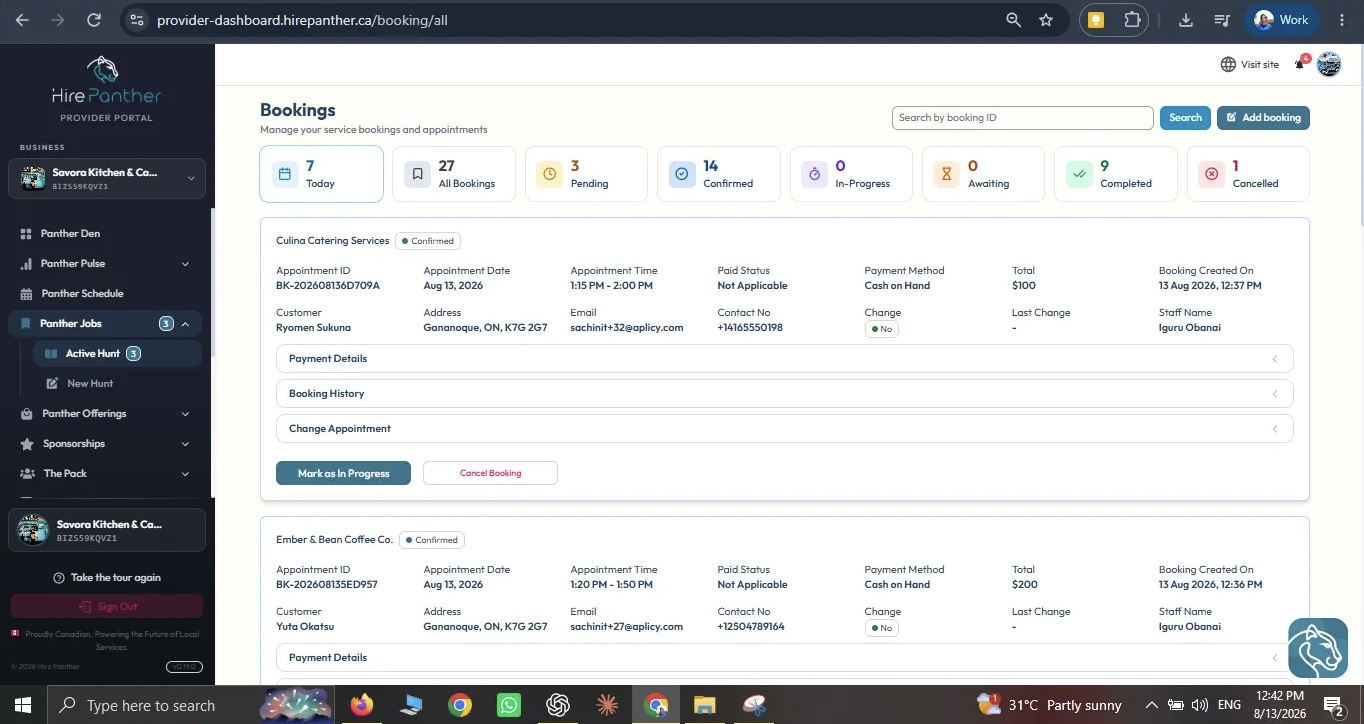Go back in browser history
This screenshot has width=1364, height=724.
(22, 20)
